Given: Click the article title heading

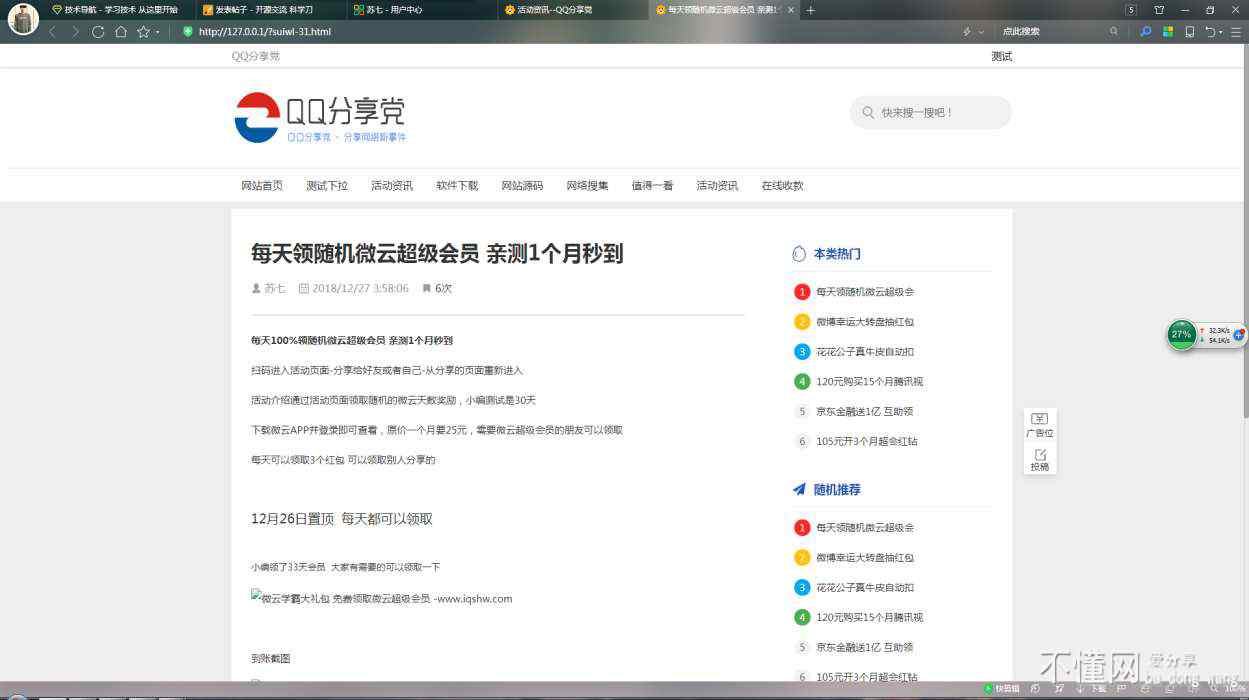Looking at the screenshot, I should click(437, 254).
